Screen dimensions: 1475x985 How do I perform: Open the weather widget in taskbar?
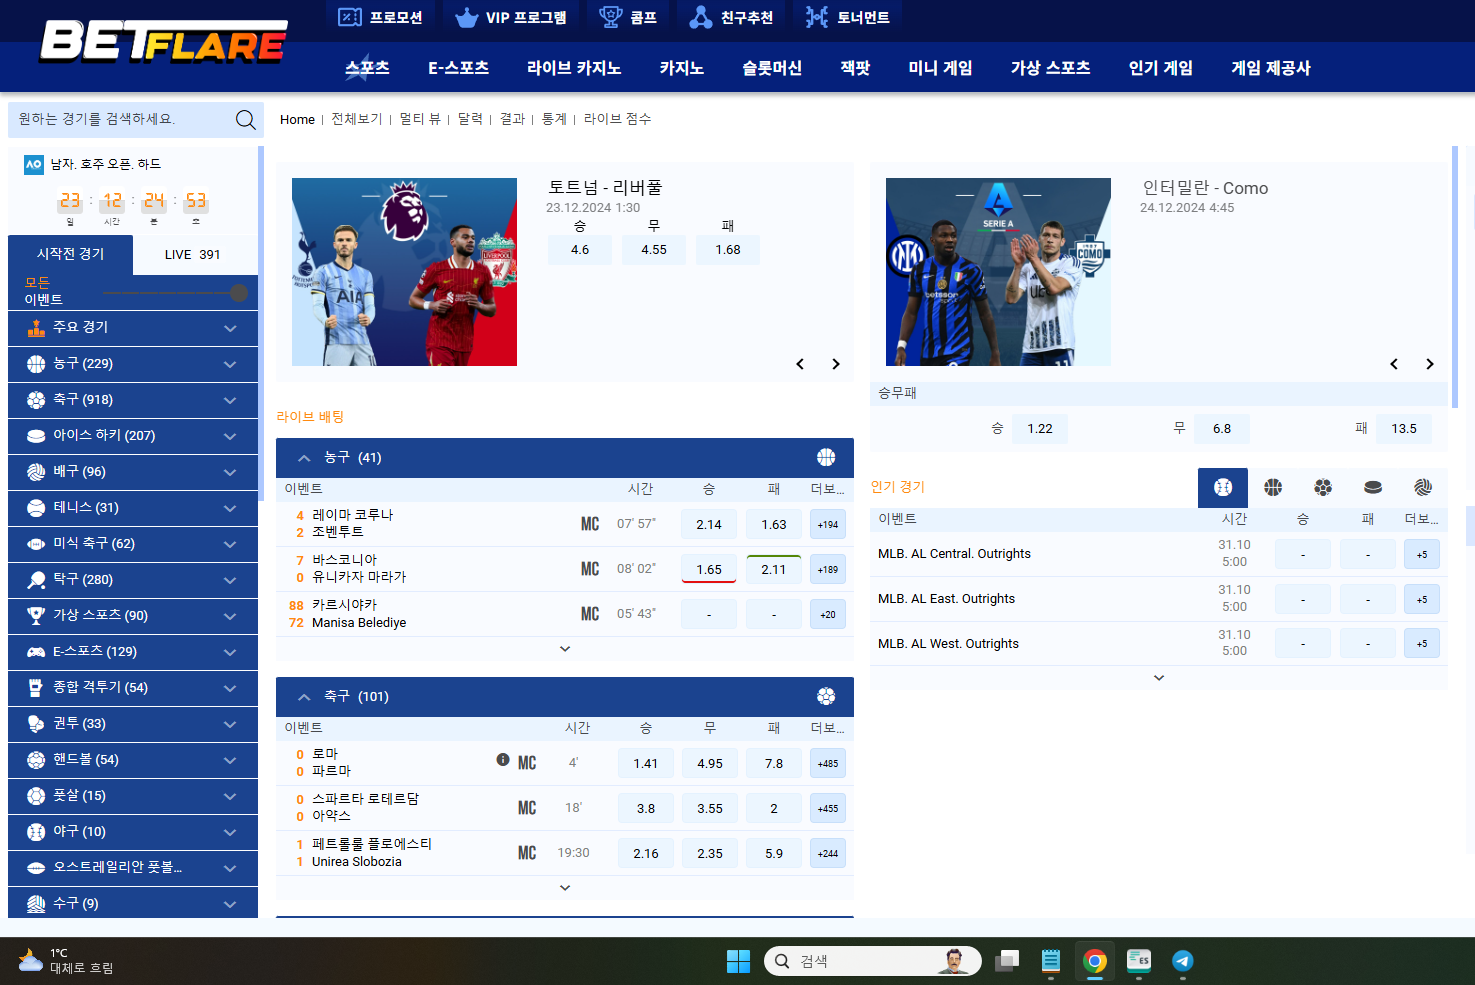66,961
